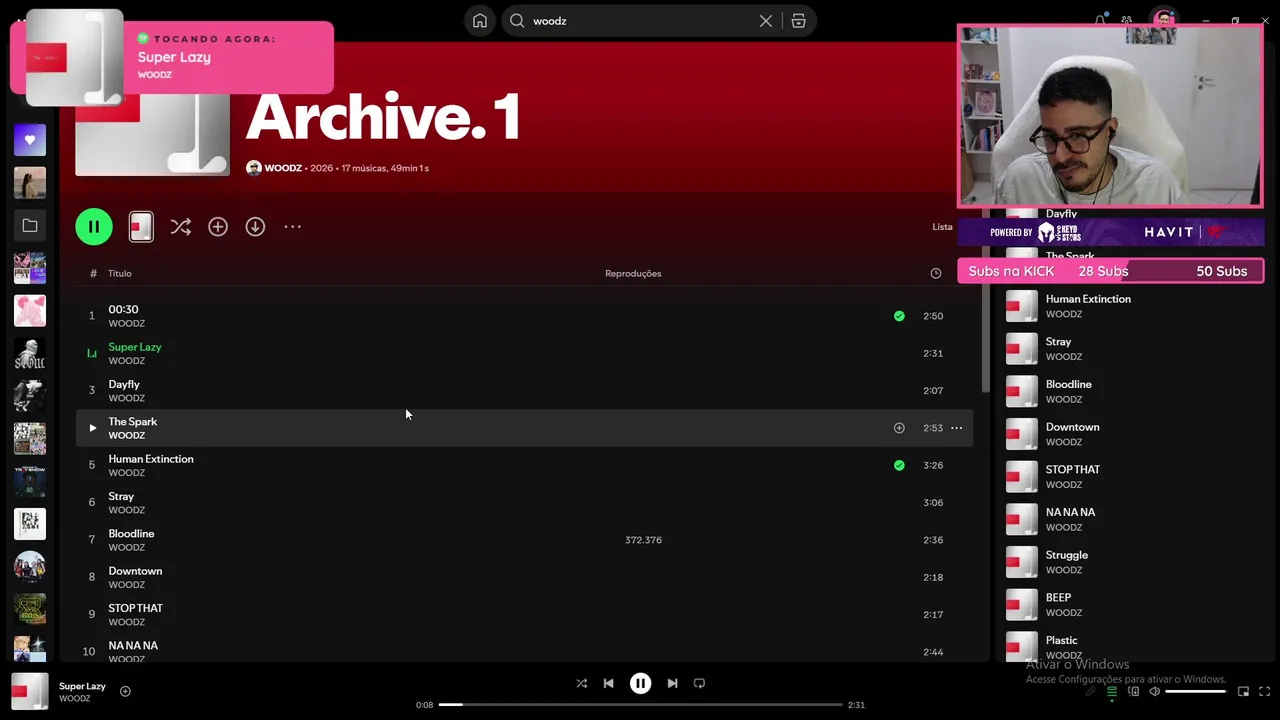Select STOP THAT in the tracklist
Screen dimensions: 1280x720
524,614
